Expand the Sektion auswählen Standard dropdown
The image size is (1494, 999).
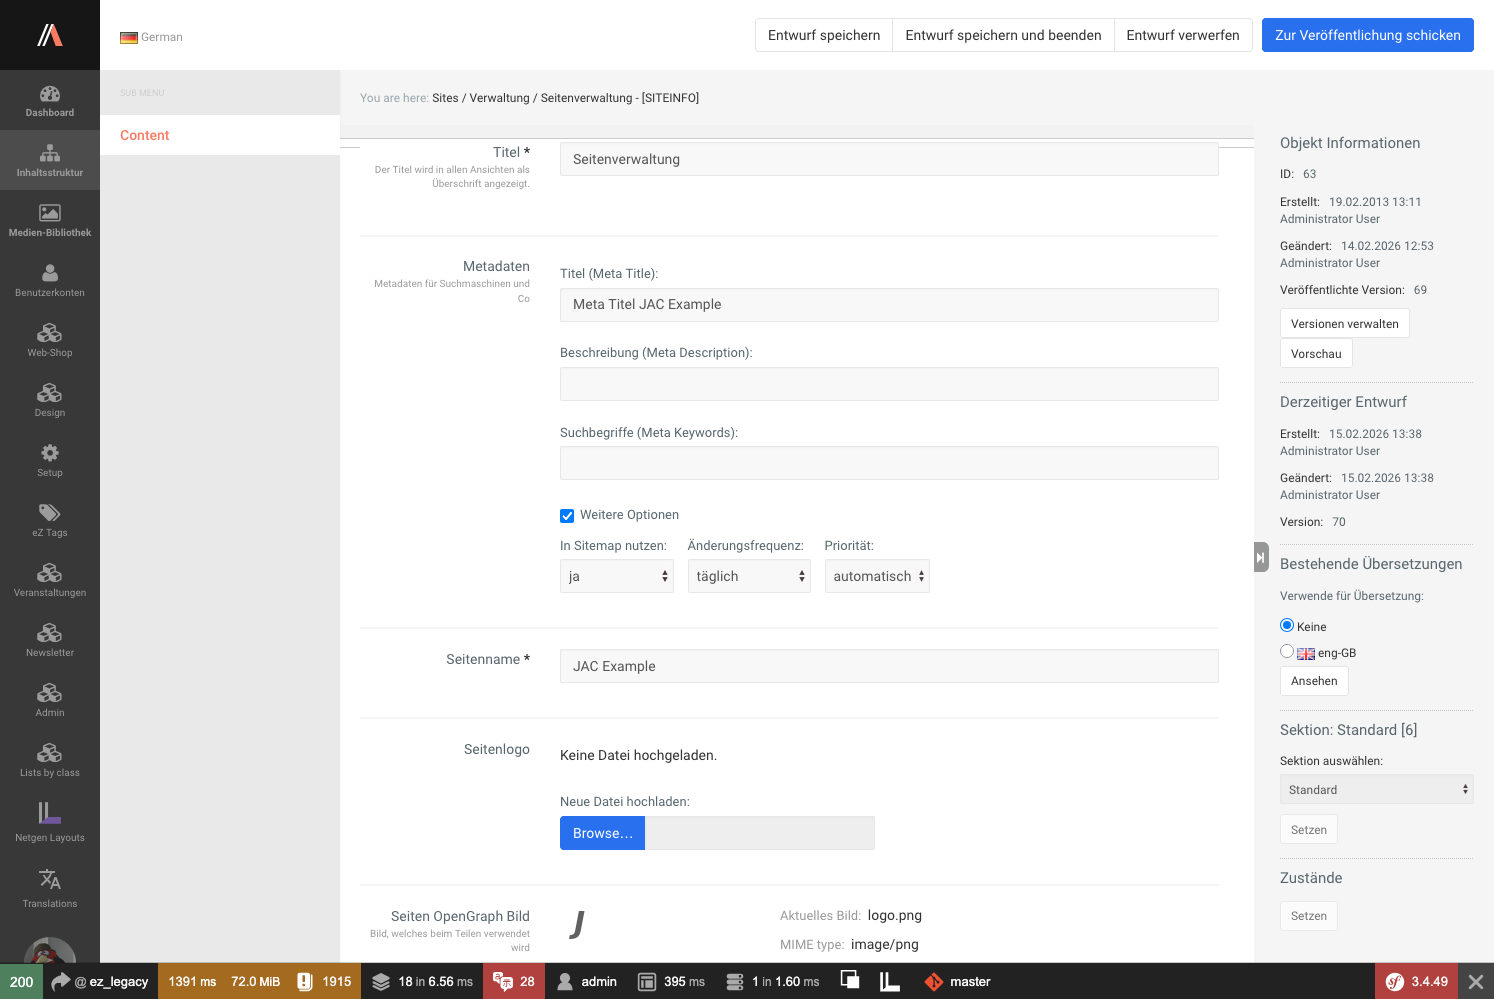(x=1376, y=789)
